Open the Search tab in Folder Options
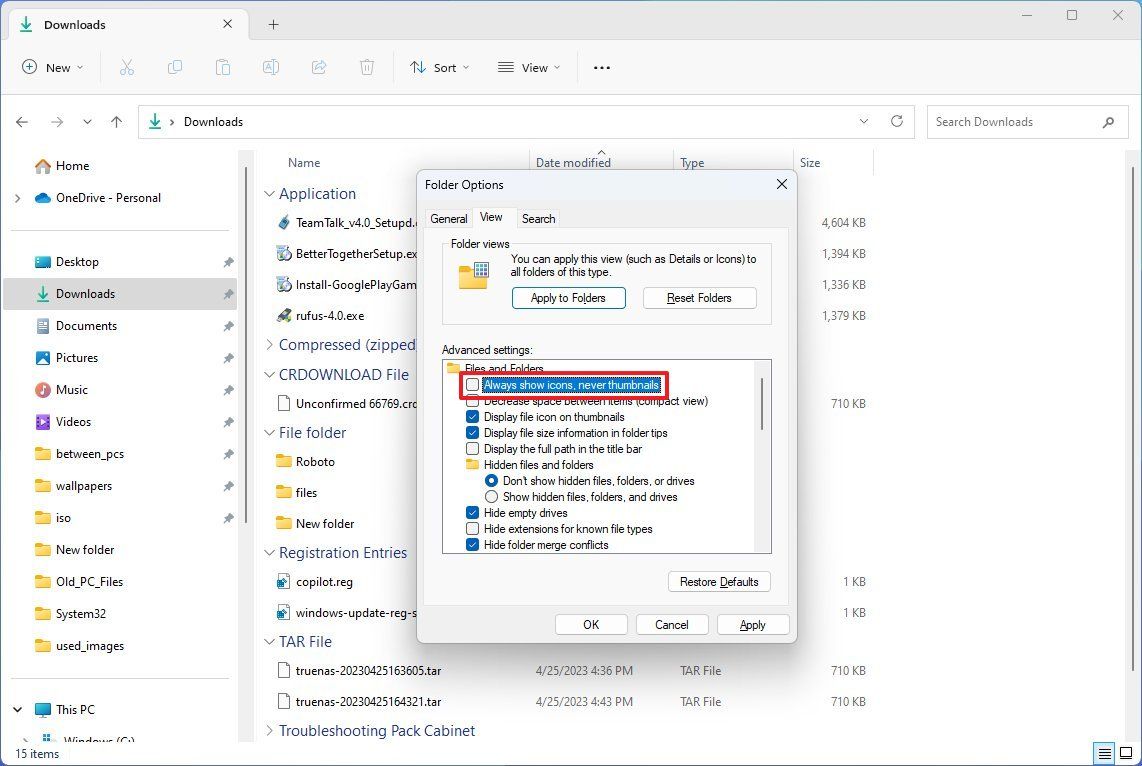The height and width of the screenshot is (766, 1142). click(x=538, y=218)
